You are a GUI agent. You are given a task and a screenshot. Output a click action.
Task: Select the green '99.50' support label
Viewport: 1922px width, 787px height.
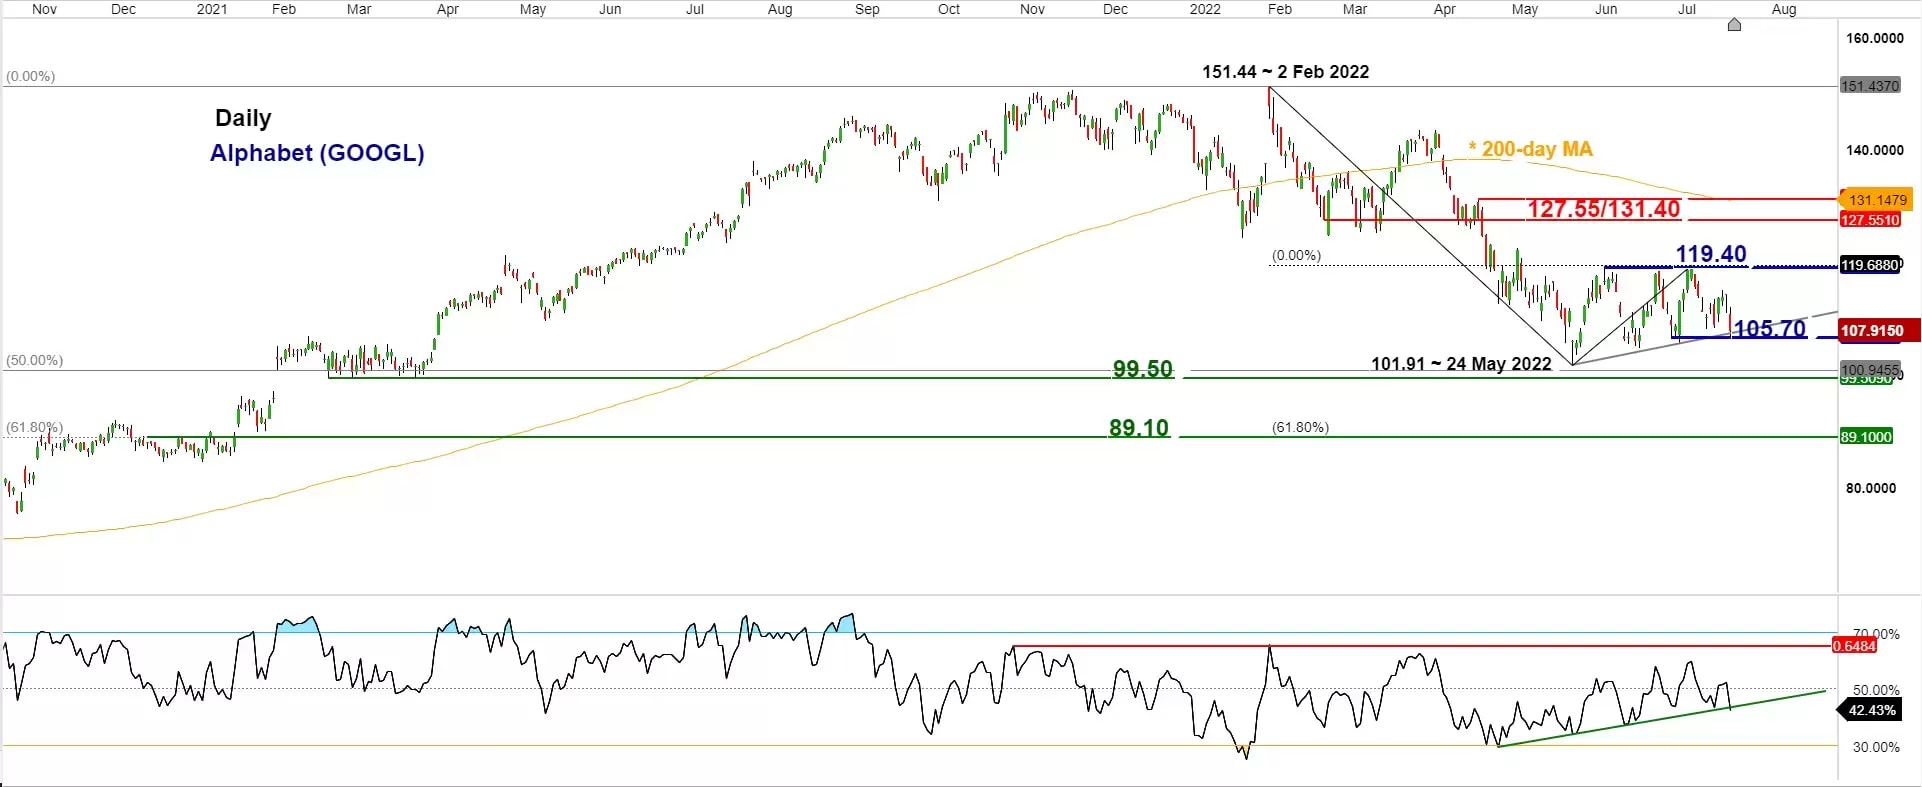(1142, 369)
